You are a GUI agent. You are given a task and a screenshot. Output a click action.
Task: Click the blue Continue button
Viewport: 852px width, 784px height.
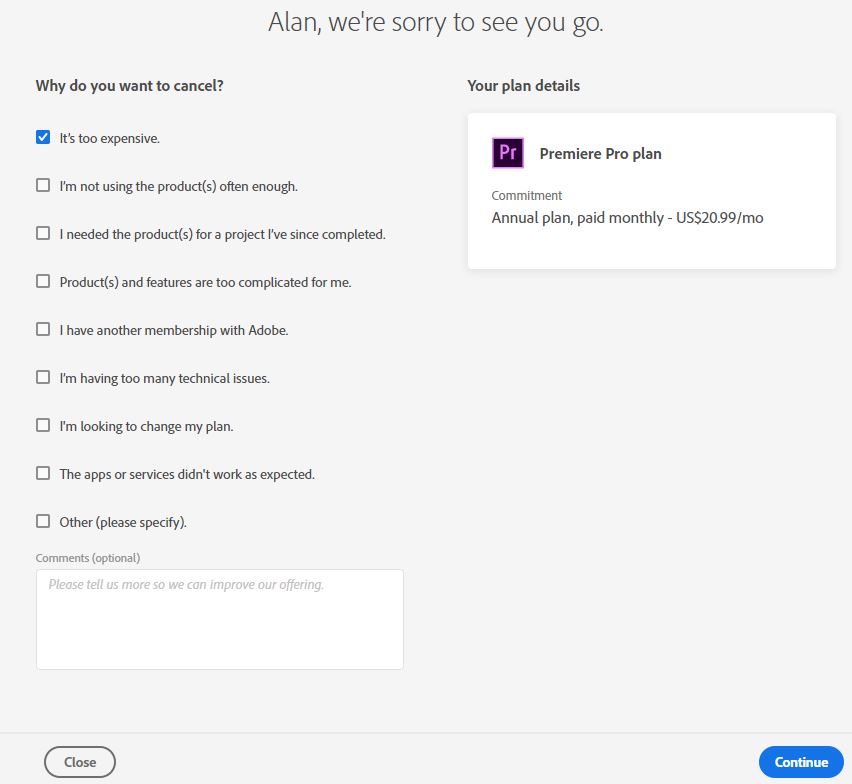point(801,762)
